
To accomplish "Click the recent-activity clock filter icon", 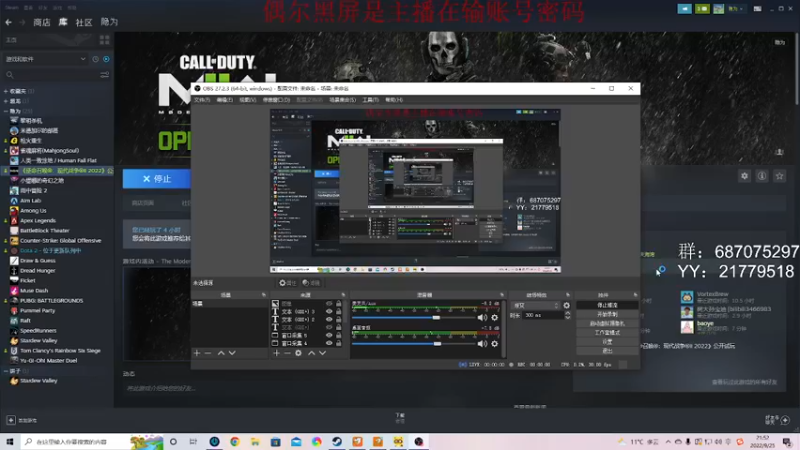I will (x=95, y=59).
